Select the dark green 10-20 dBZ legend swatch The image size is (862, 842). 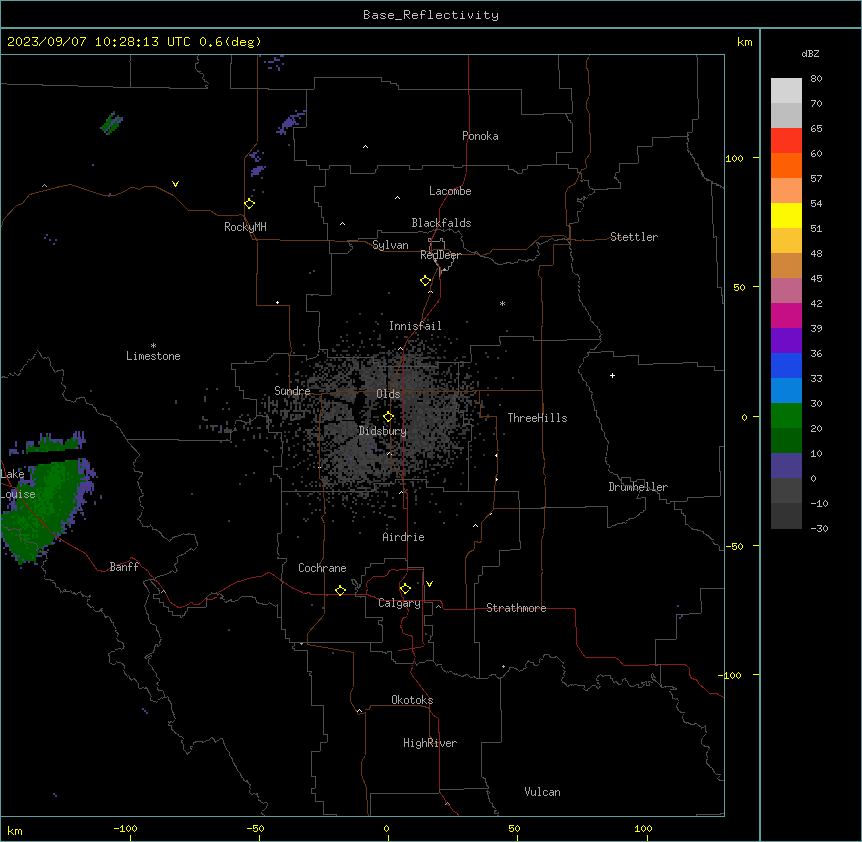point(786,441)
